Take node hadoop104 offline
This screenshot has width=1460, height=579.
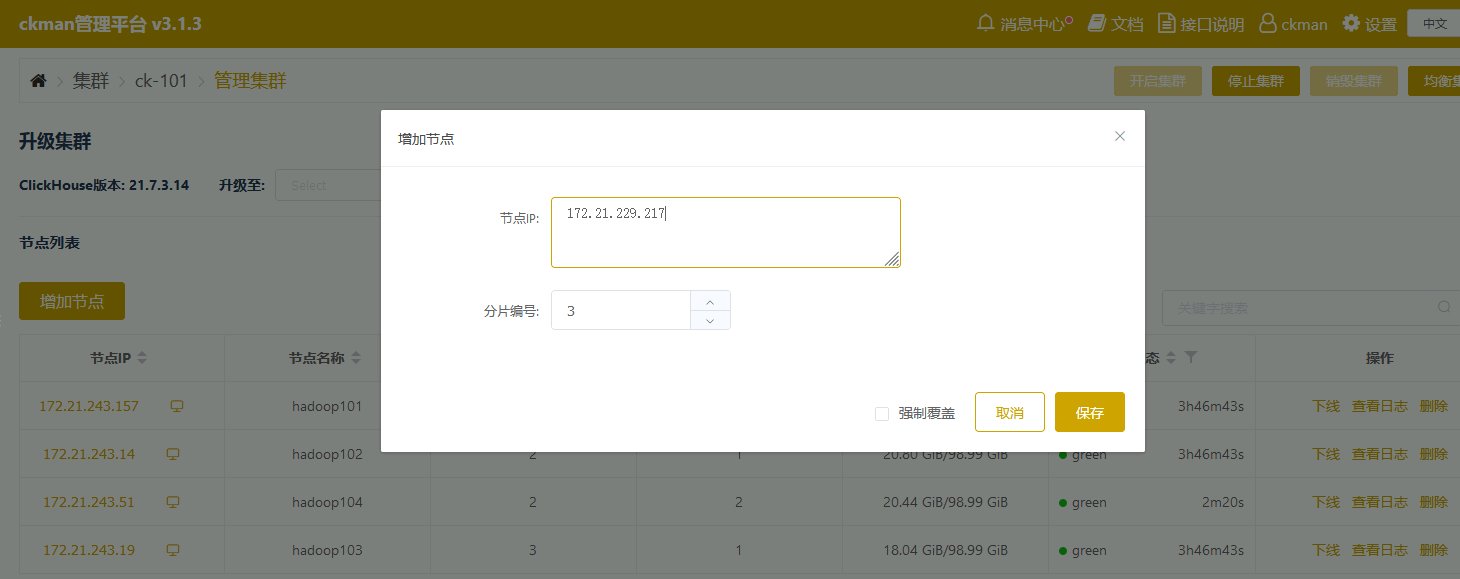(1326, 502)
